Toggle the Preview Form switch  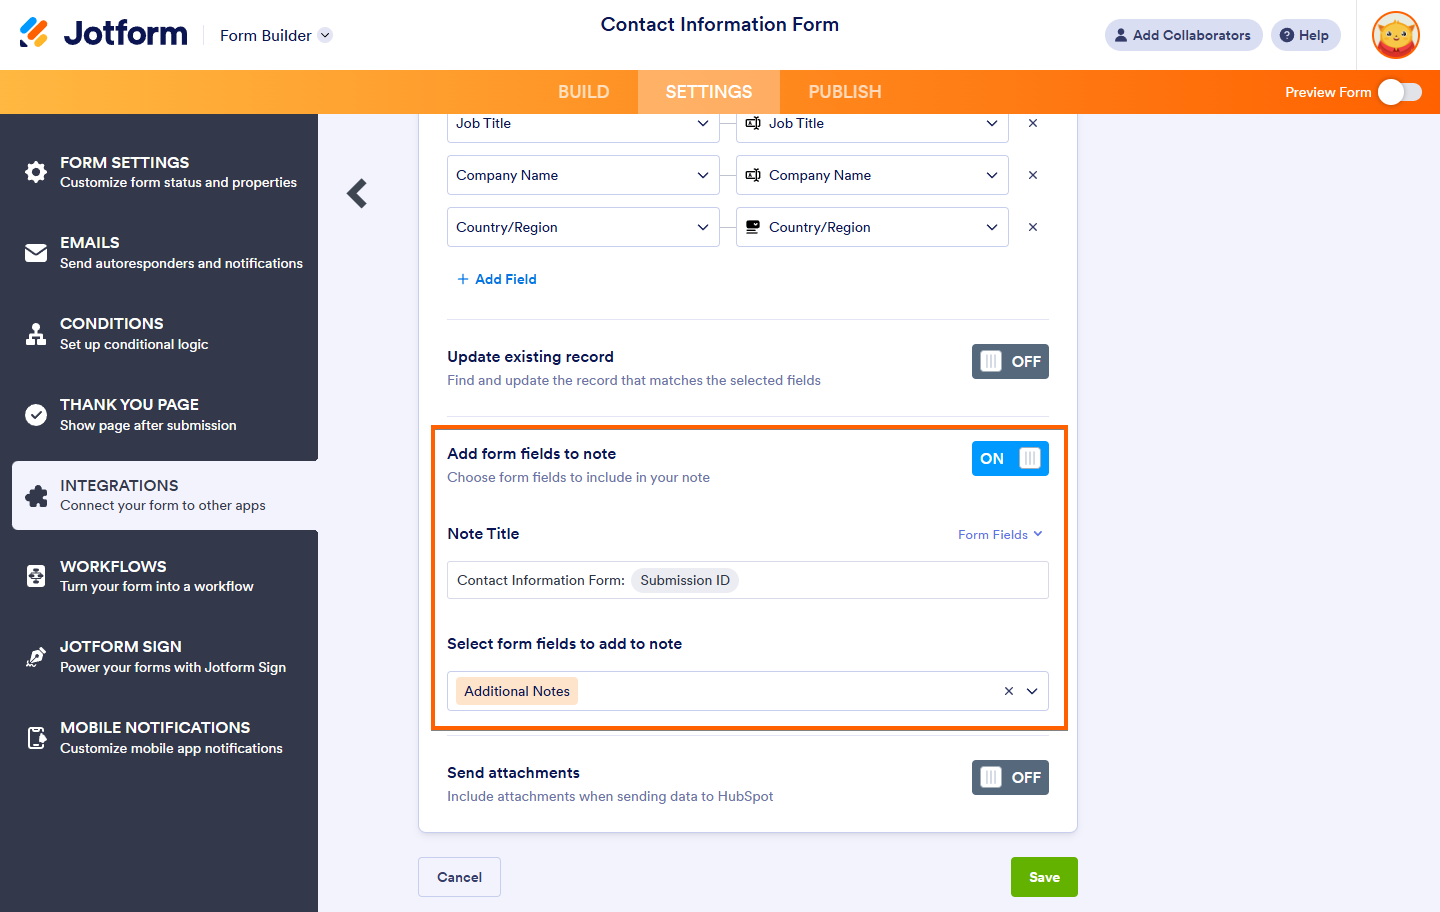point(1400,92)
